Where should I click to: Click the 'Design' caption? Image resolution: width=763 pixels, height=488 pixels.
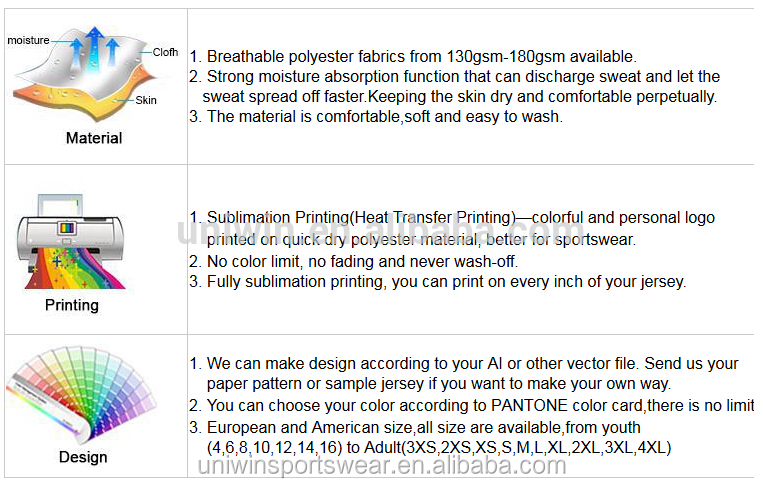[83, 457]
